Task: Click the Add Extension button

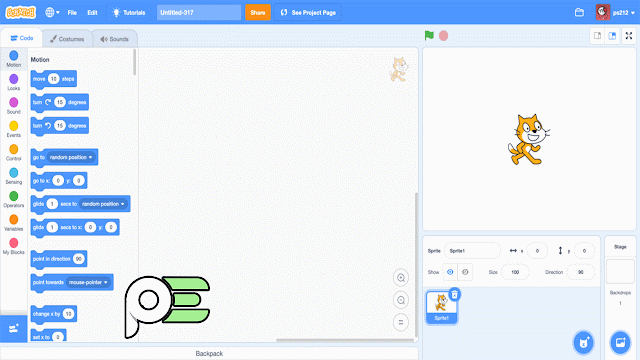Action: coord(13,329)
